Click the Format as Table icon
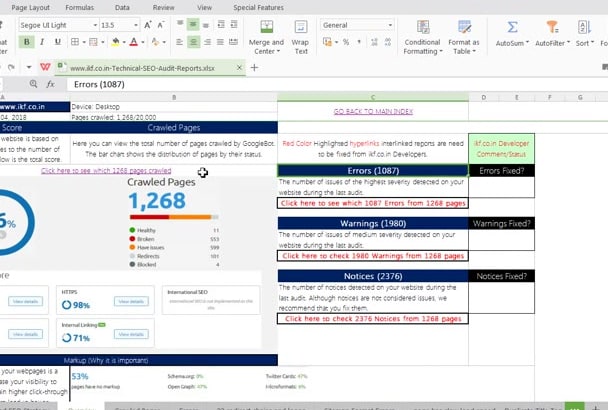608x410 pixels. (x=464, y=28)
